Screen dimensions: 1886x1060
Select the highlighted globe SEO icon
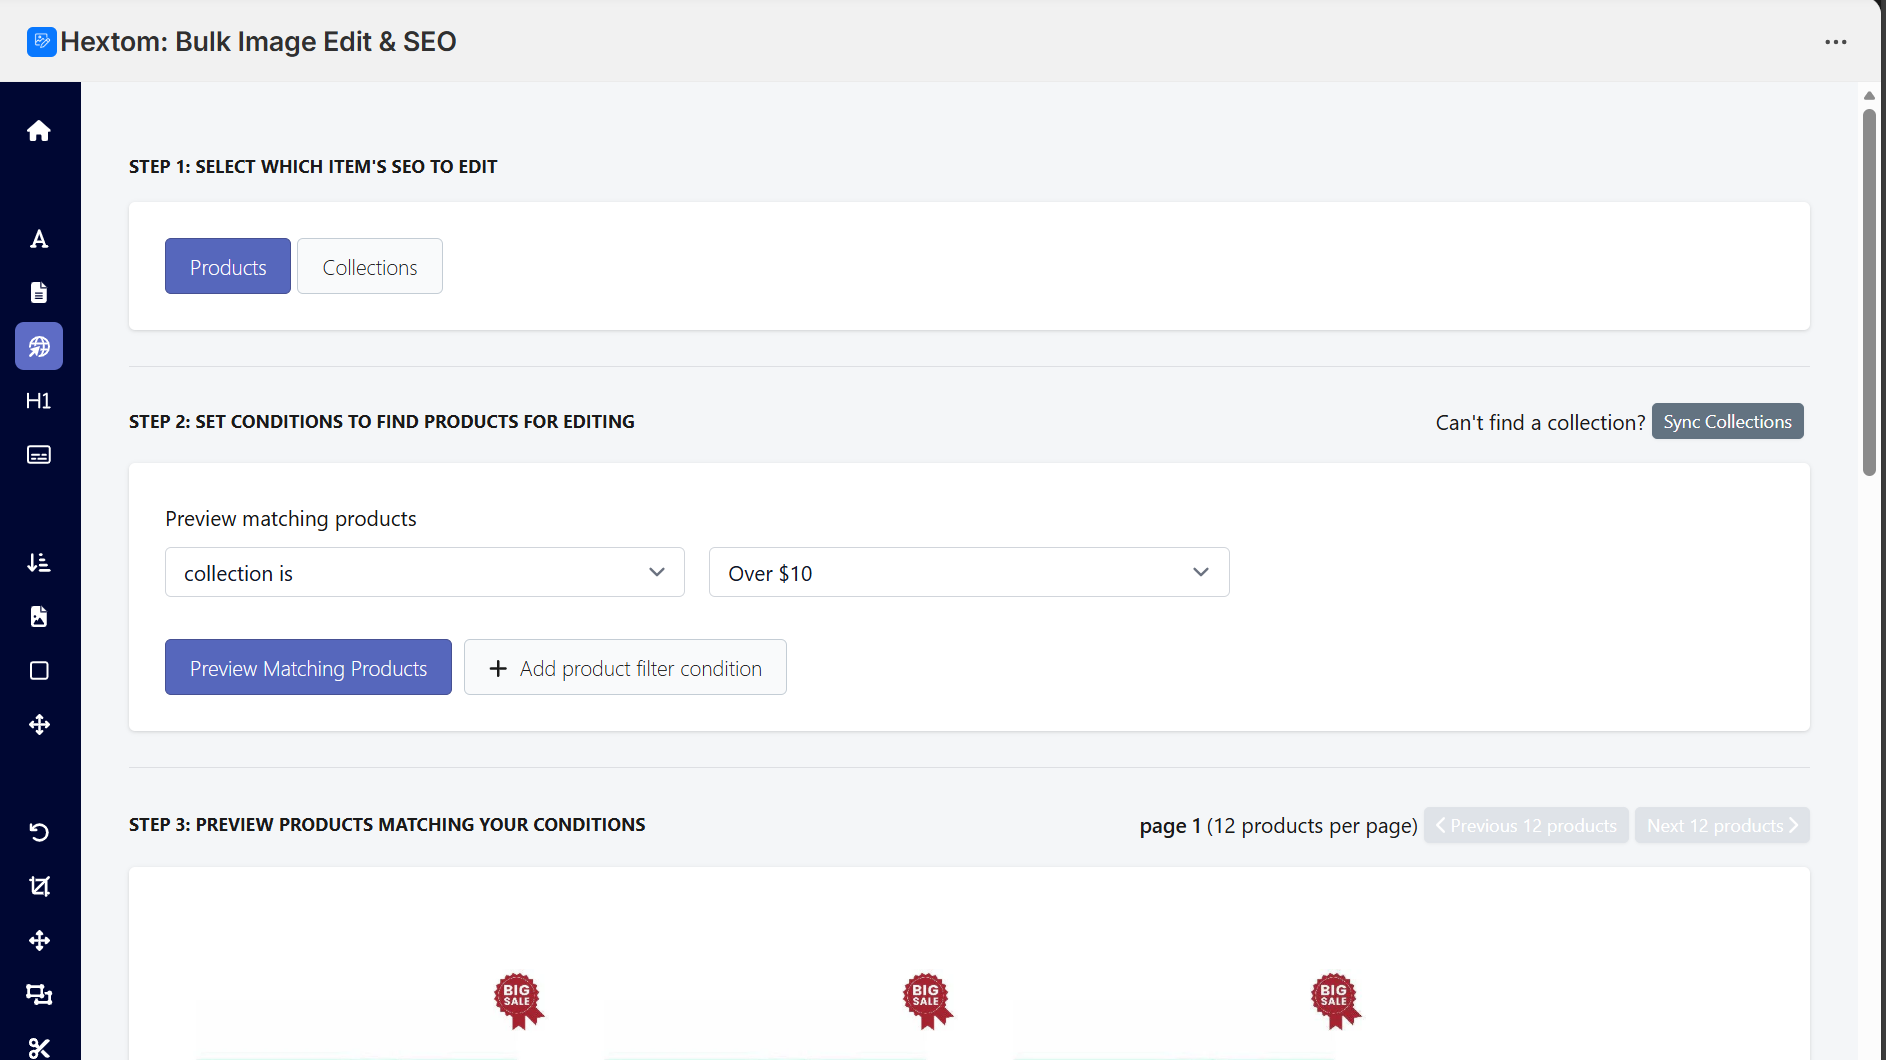point(39,346)
